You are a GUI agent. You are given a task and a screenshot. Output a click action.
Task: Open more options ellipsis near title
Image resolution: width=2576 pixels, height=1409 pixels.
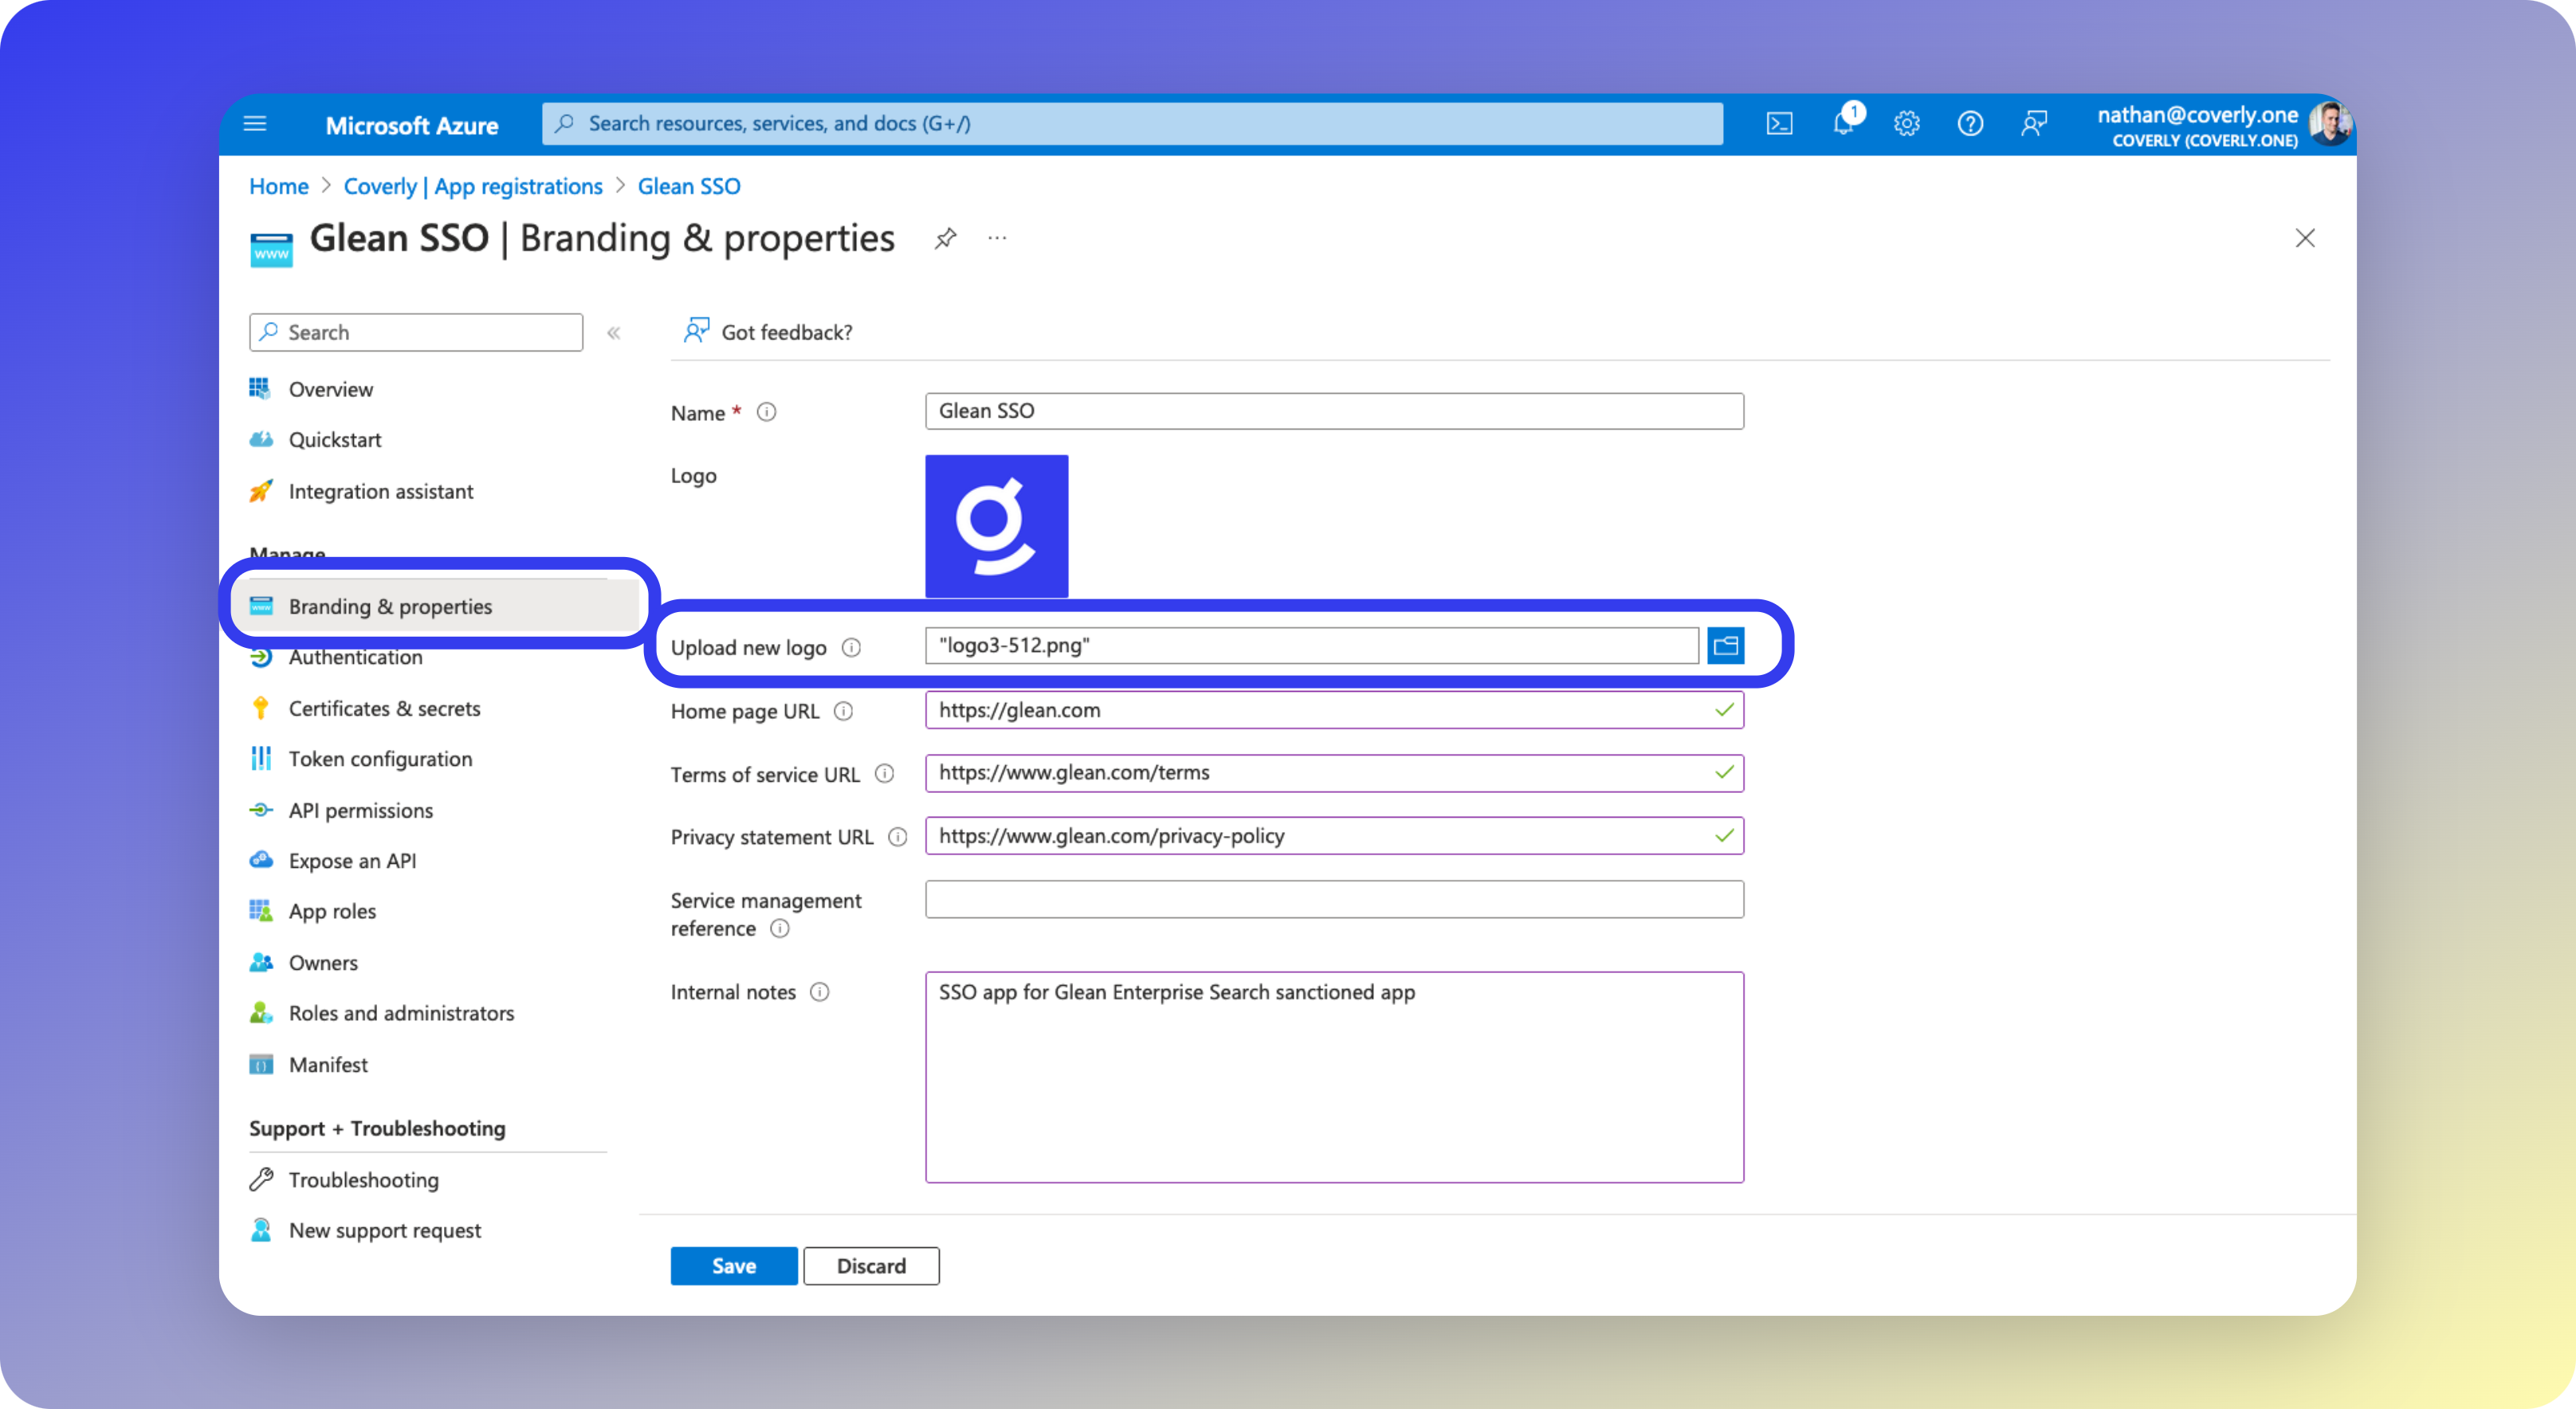pos(997,239)
